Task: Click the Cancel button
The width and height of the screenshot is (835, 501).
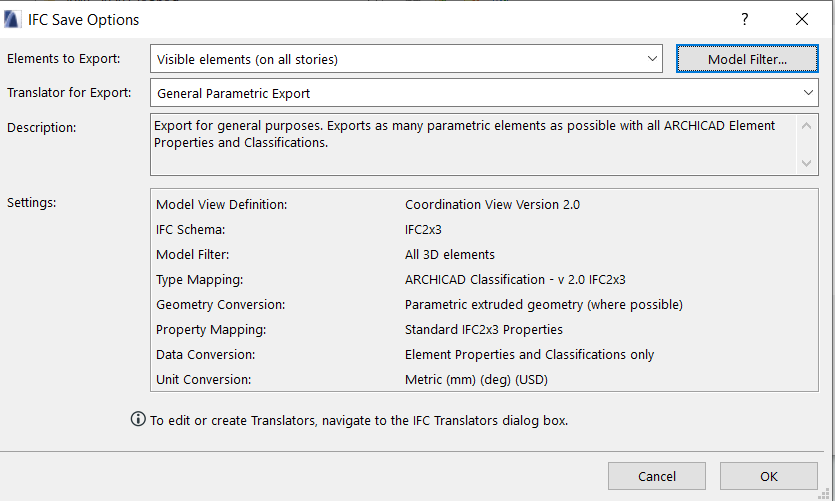Action: 657,476
